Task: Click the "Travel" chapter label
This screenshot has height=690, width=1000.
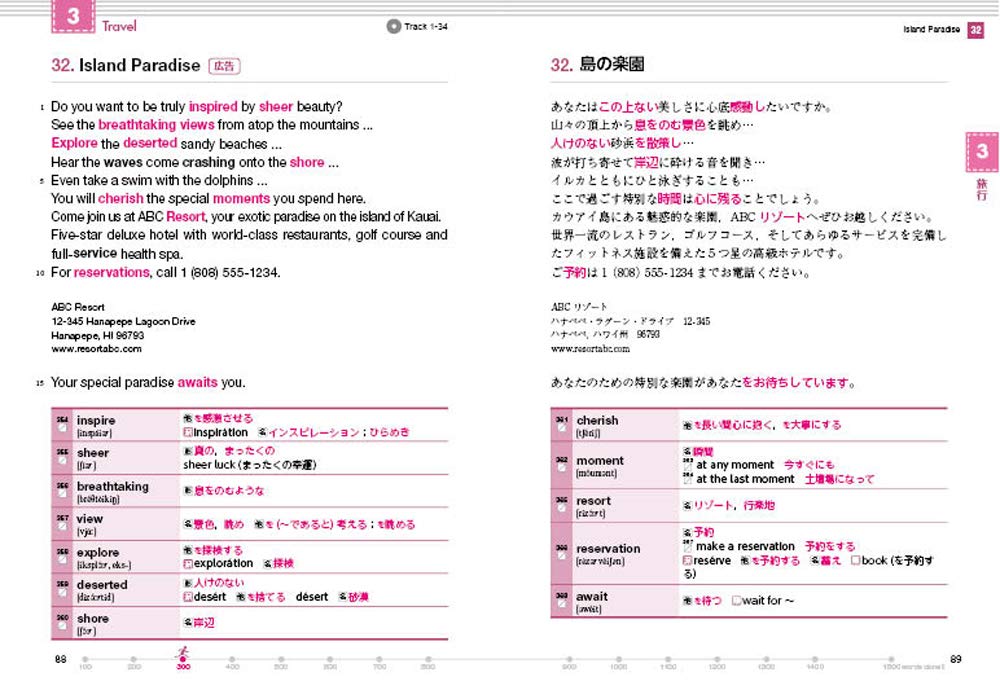Action: pos(119,26)
